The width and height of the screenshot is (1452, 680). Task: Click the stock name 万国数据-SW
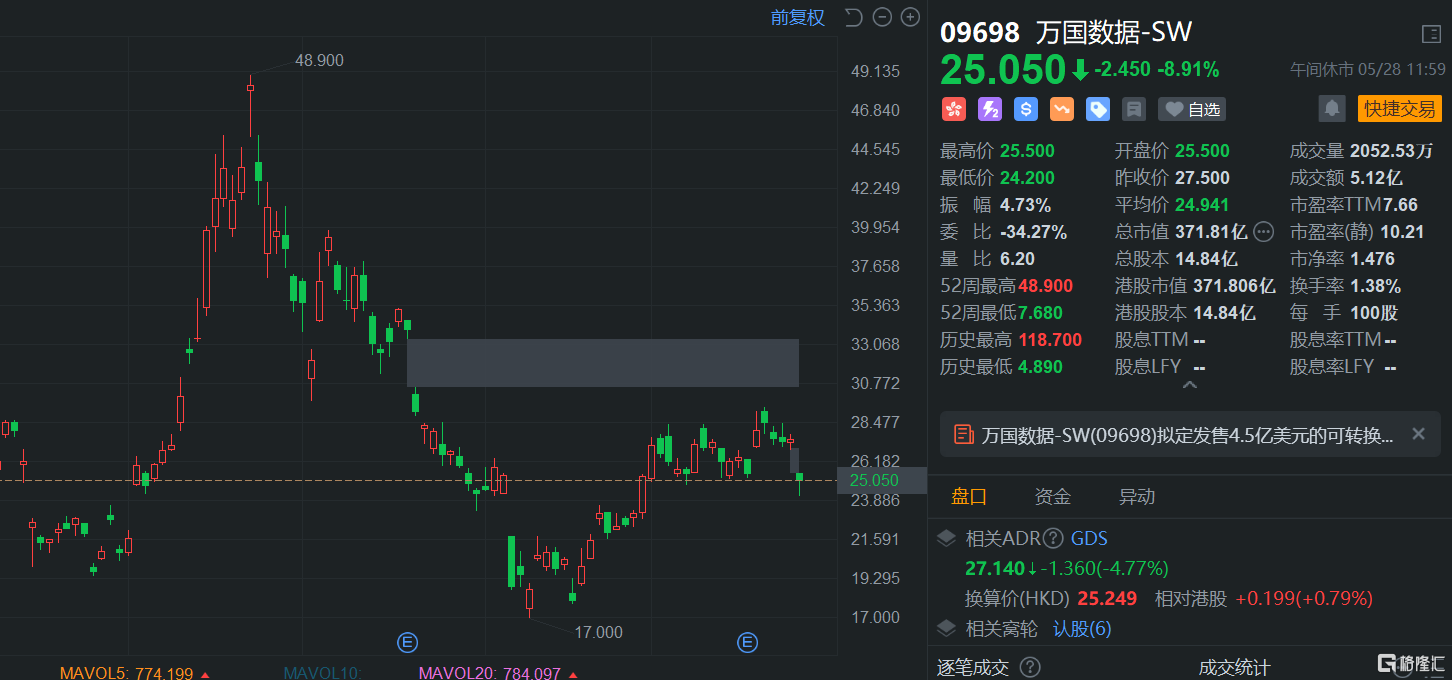click(1115, 32)
